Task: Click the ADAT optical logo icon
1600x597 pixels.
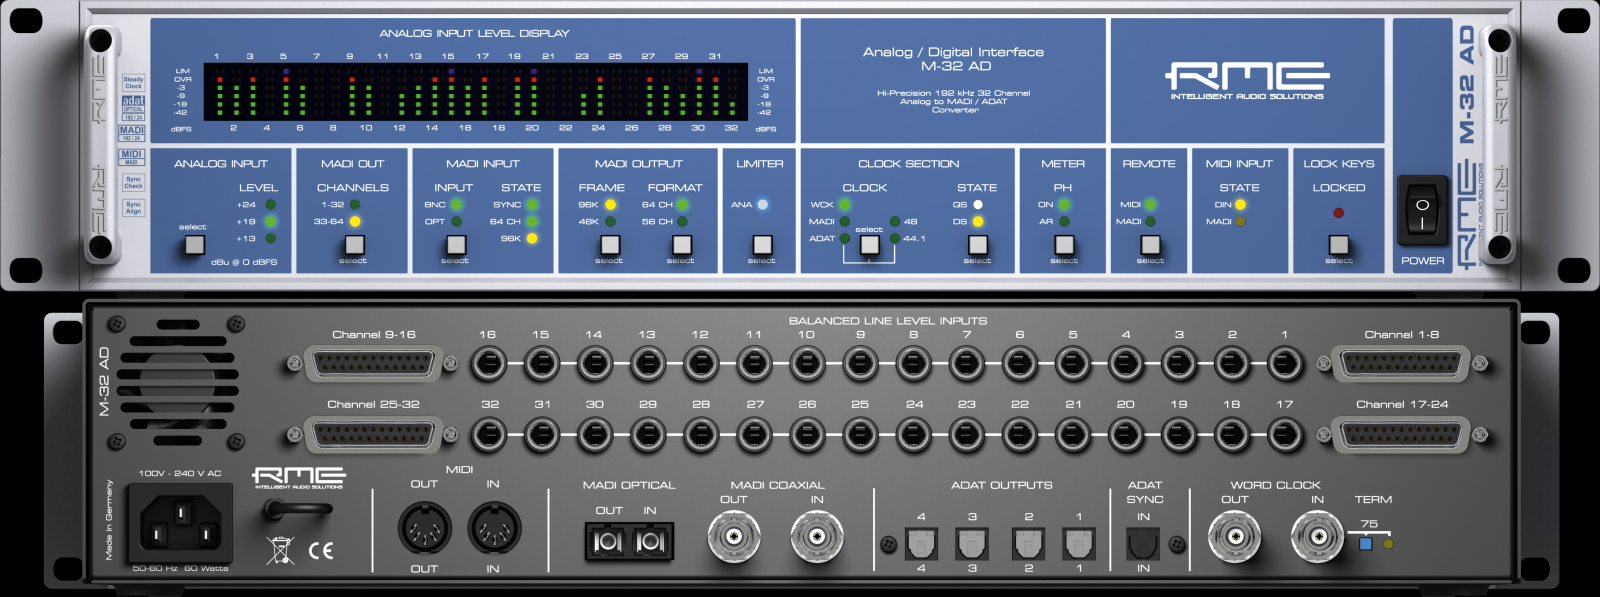Action: 133,108
